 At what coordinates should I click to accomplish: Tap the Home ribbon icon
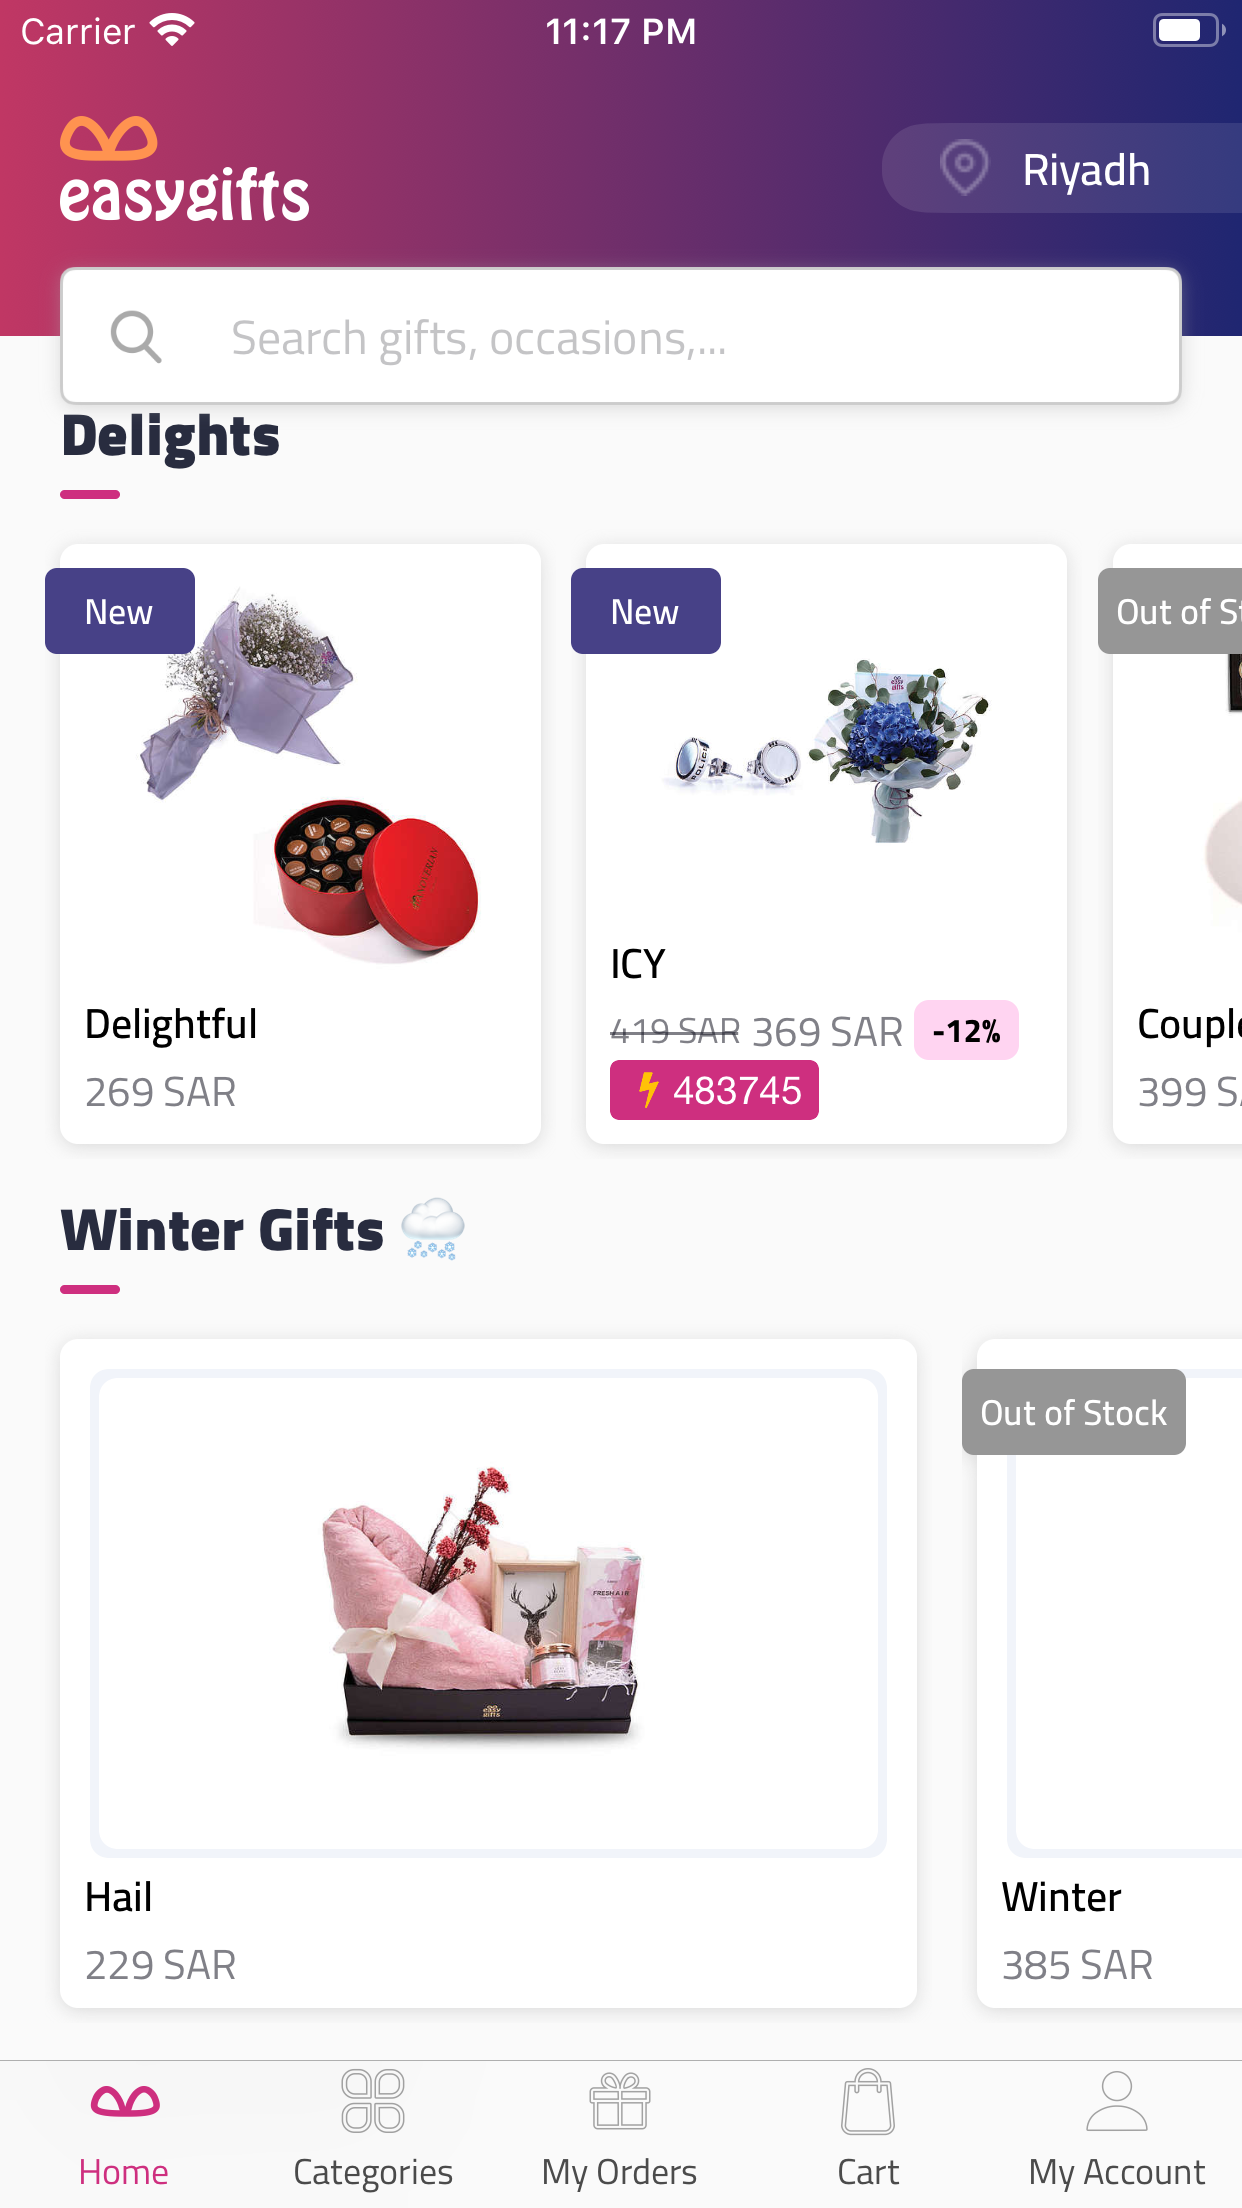point(125,2101)
